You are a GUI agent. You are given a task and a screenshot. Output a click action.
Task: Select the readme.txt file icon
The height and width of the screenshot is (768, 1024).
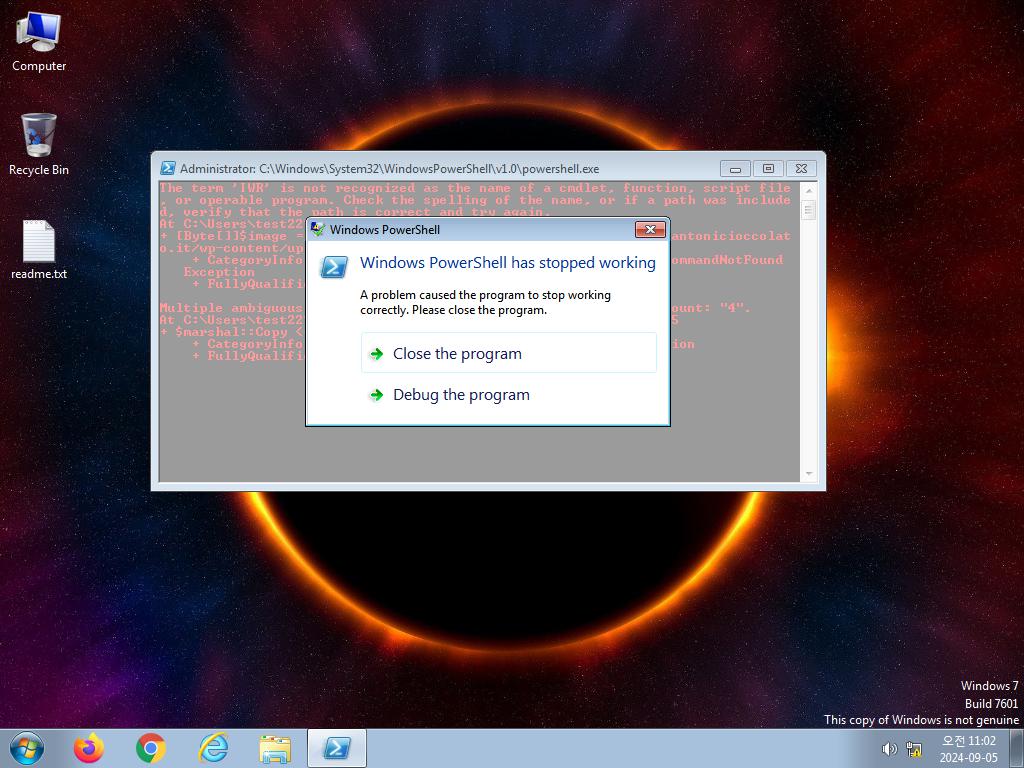click(39, 250)
